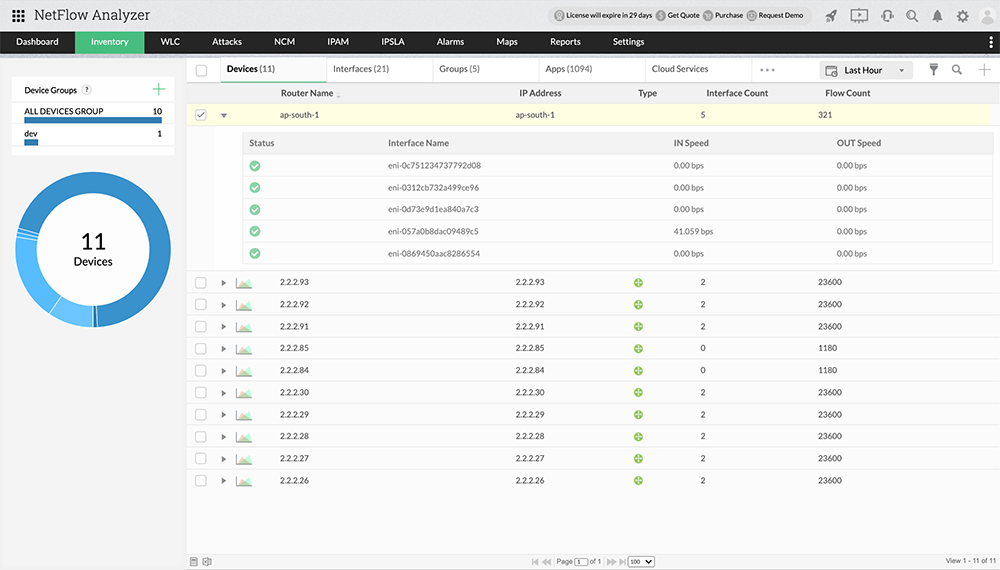
Task: Add a new device group with plus icon
Action: (x=158, y=90)
